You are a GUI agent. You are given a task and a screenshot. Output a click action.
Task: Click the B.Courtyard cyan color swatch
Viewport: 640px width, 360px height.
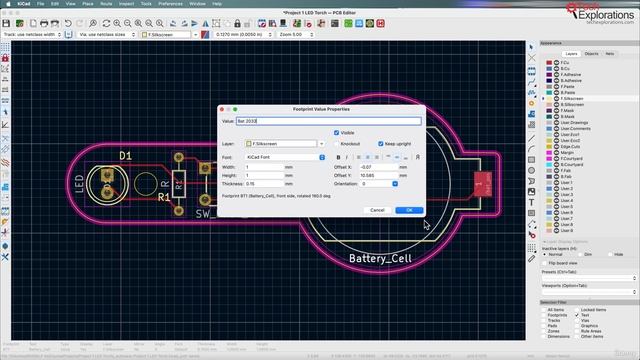[x=549, y=164]
